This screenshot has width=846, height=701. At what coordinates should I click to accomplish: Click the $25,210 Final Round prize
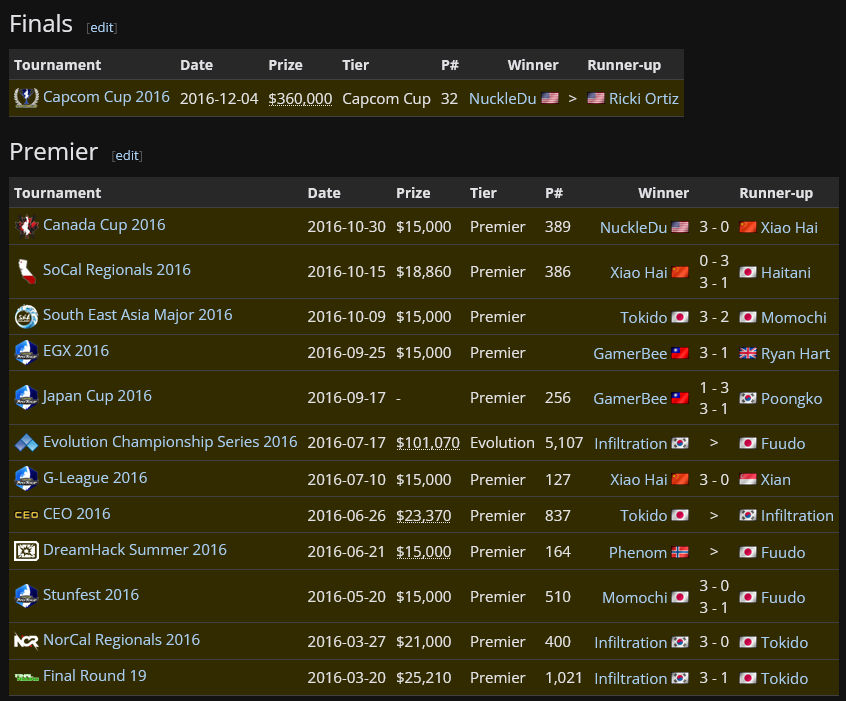pyautogui.click(x=424, y=677)
